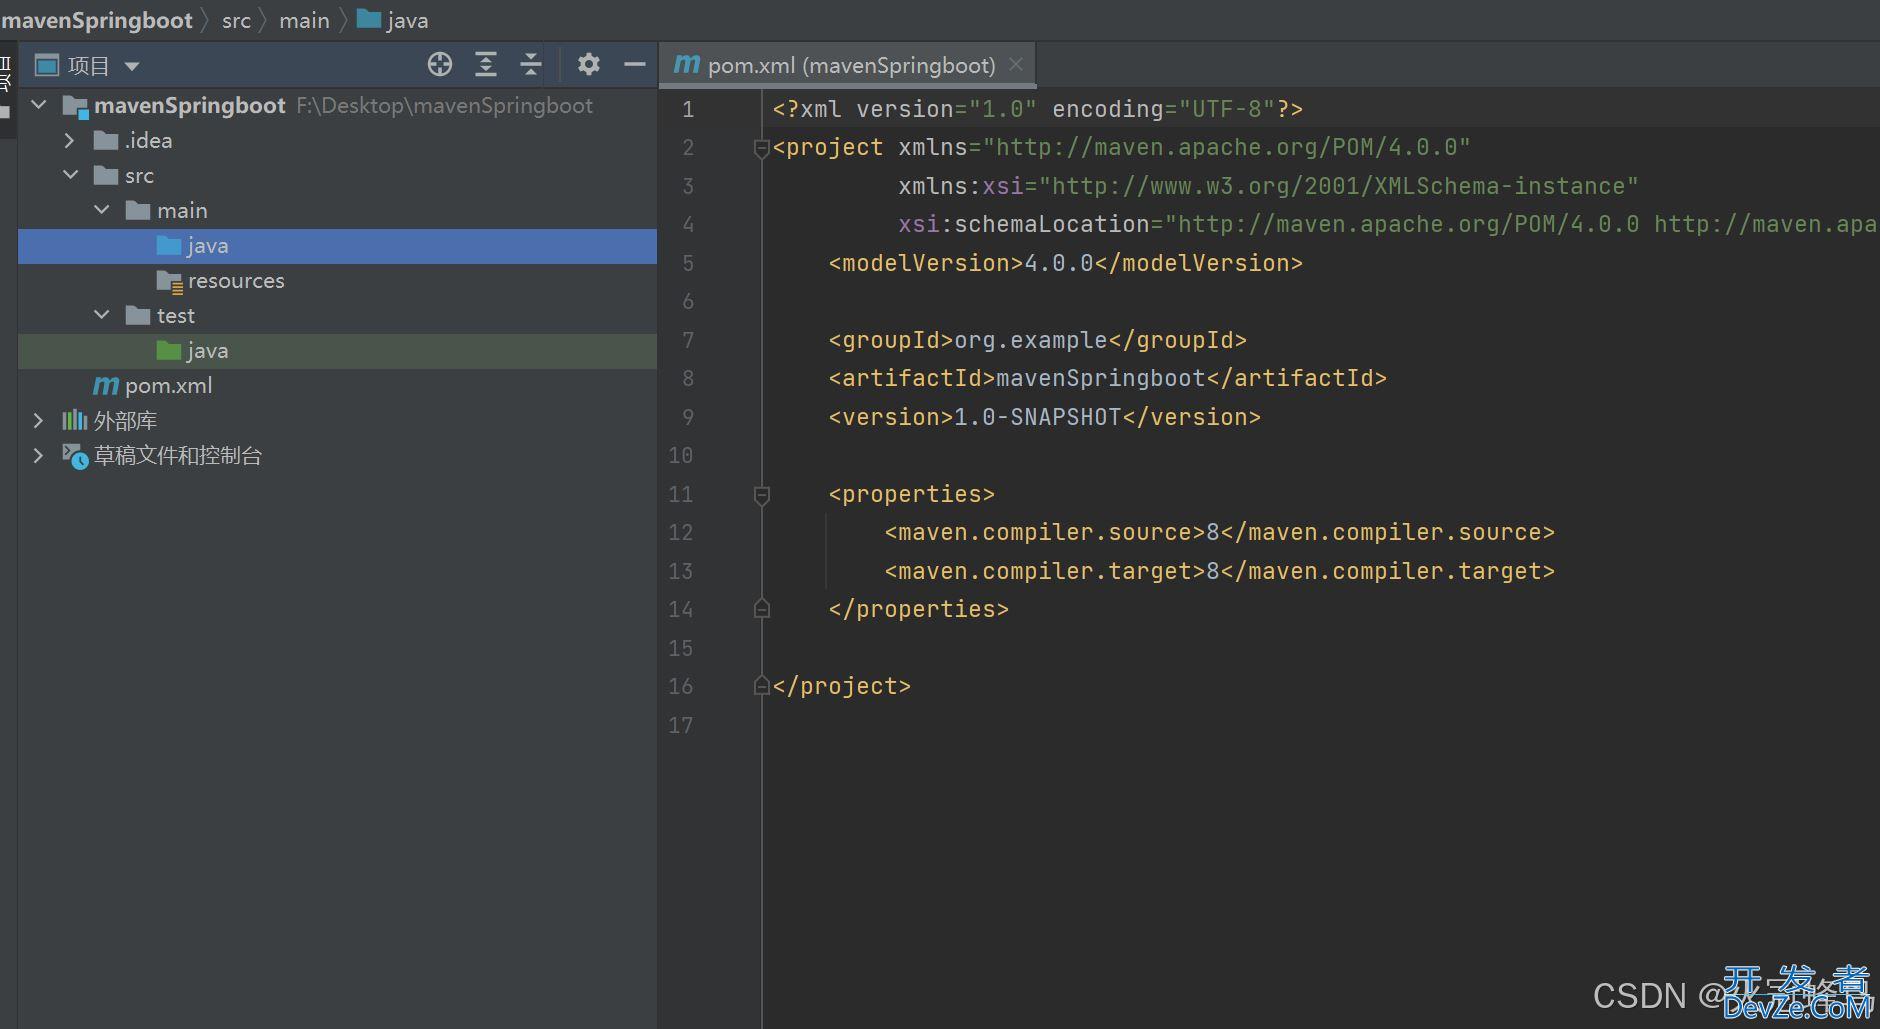Click F:\Desktop\mavenSpringboot path text

(444, 106)
